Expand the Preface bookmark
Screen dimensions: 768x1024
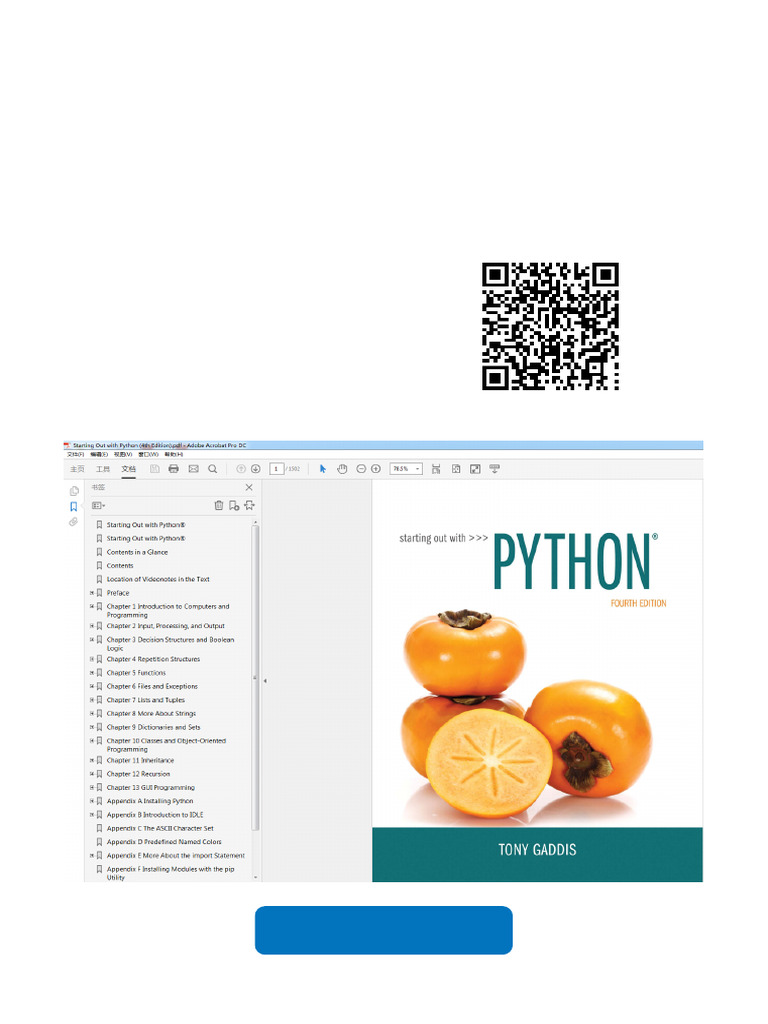point(92,593)
